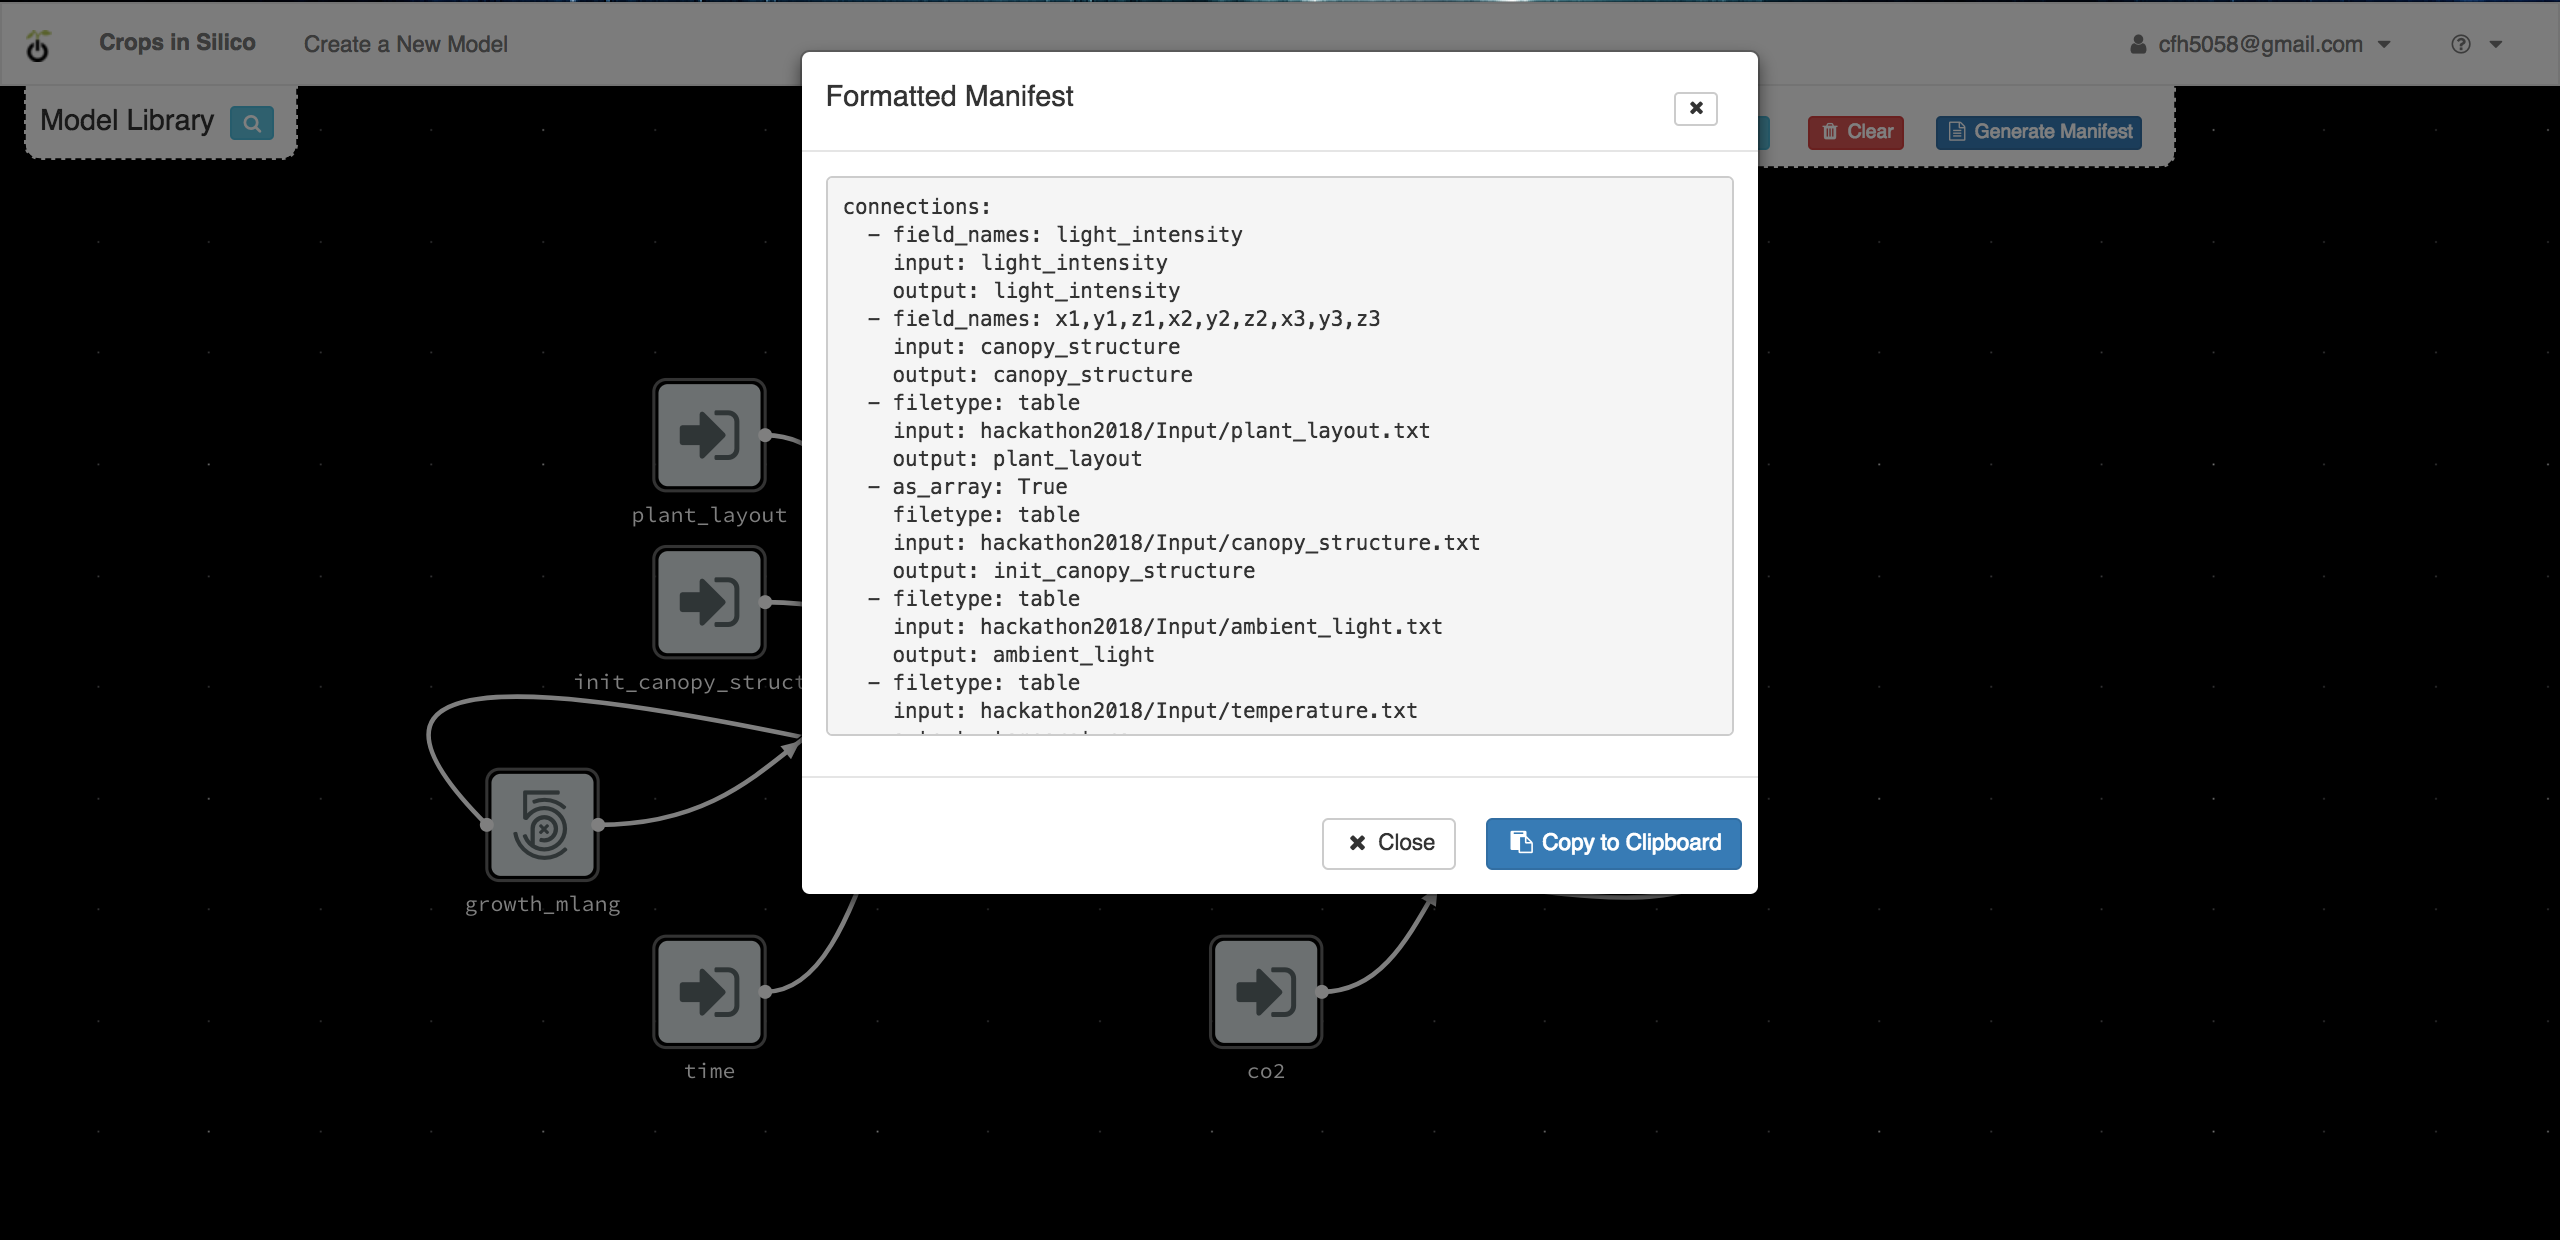Viewport: 2560px width, 1240px height.
Task: Click the user profile icon
Action: [2138, 44]
